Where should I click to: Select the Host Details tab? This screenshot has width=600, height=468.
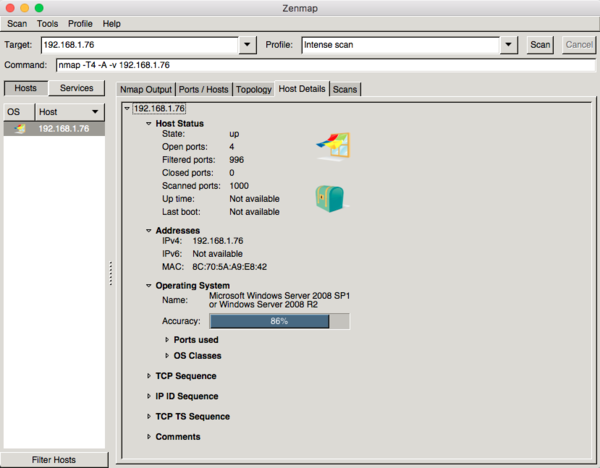pyautogui.click(x=302, y=89)
